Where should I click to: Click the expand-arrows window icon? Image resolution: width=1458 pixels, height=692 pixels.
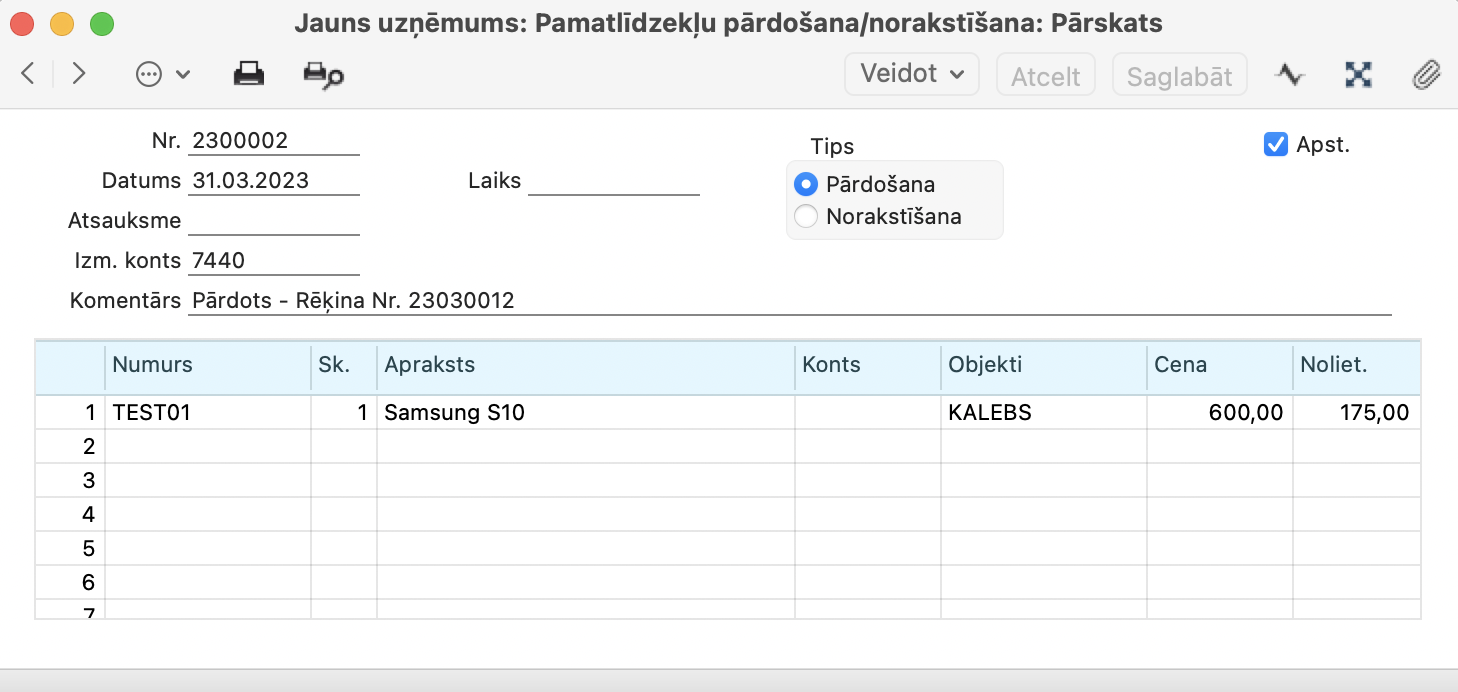coord(1358,74)
